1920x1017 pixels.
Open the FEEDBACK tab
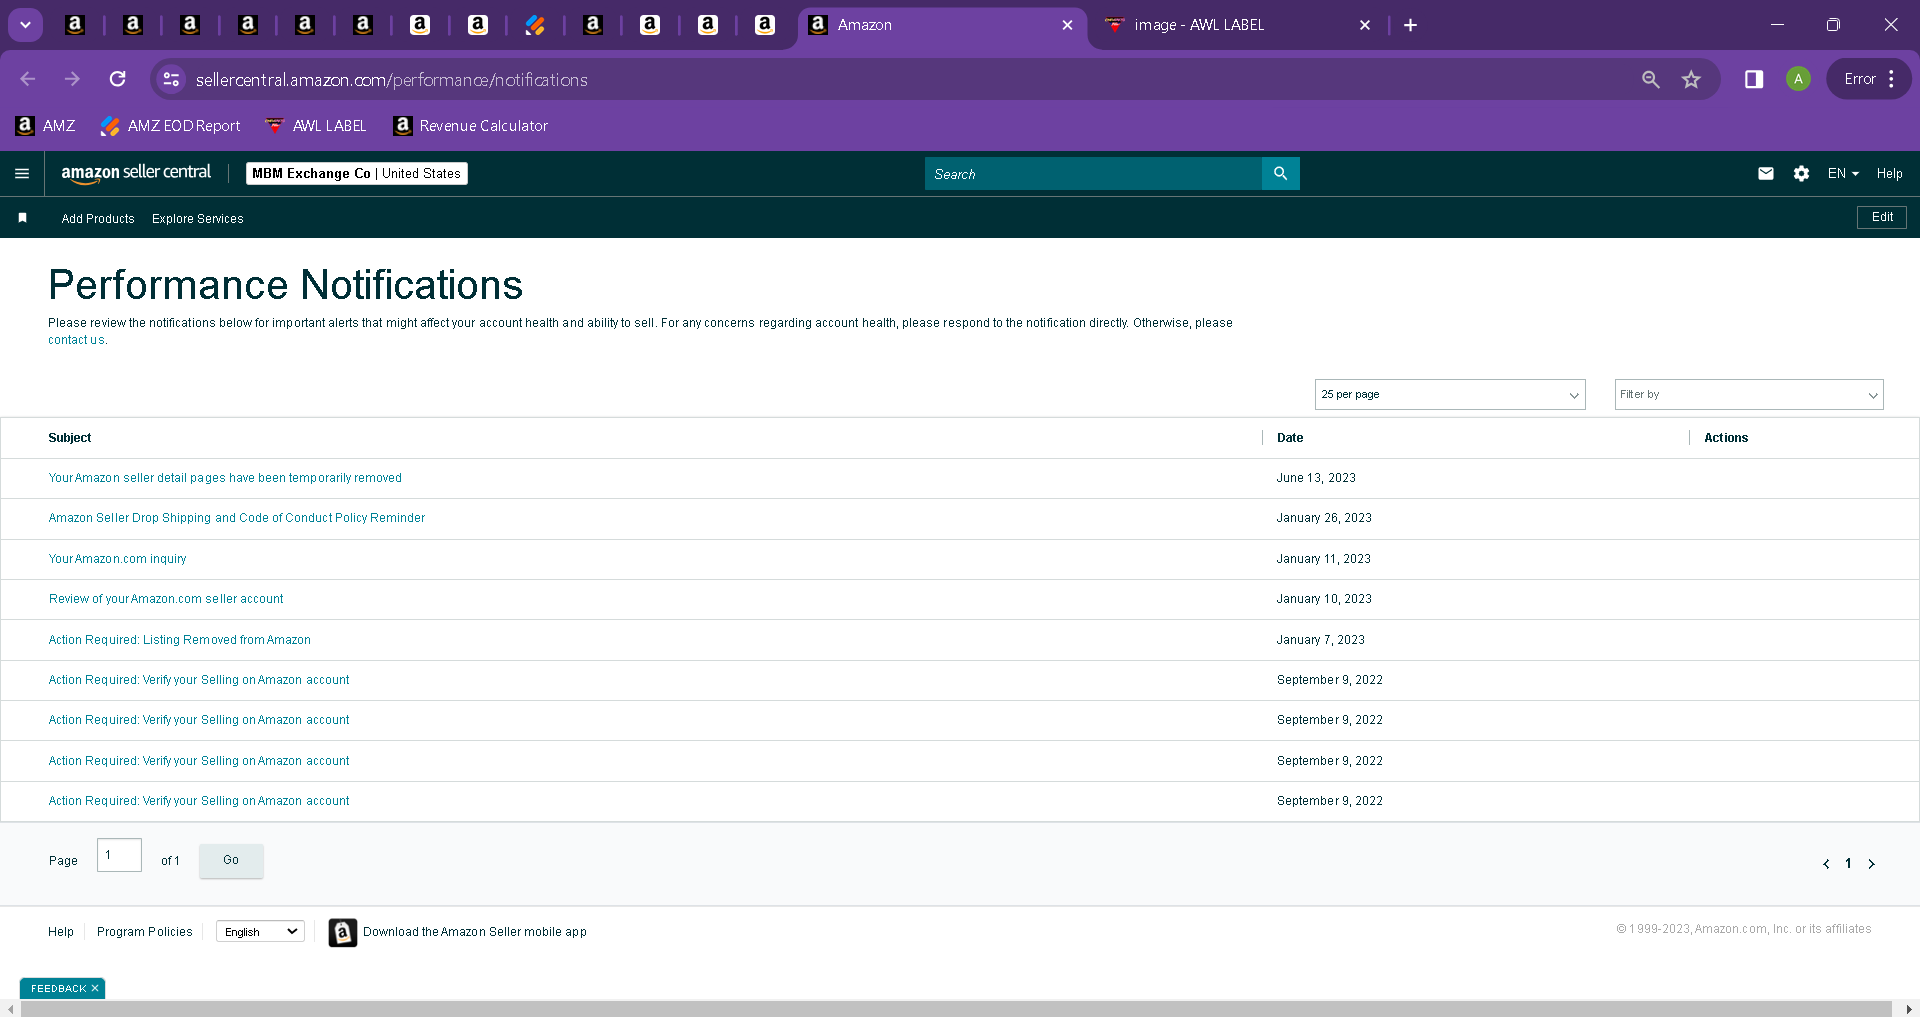[58, 989]
